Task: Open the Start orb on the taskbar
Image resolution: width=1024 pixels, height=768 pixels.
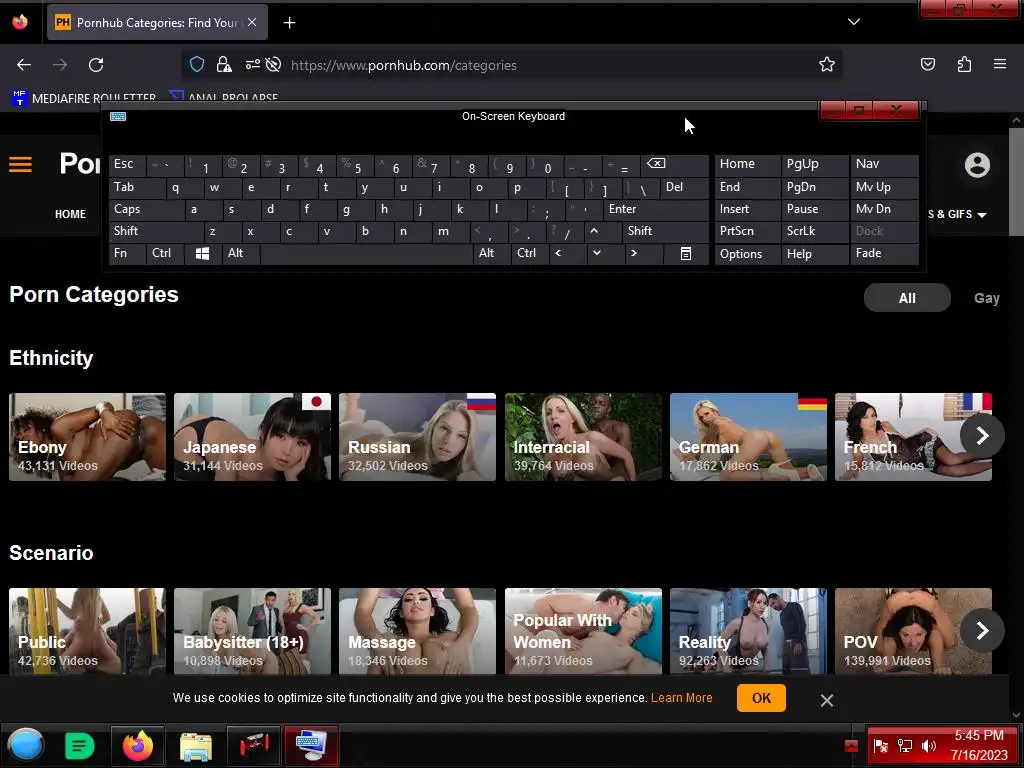Action: [x=26, y=745]
